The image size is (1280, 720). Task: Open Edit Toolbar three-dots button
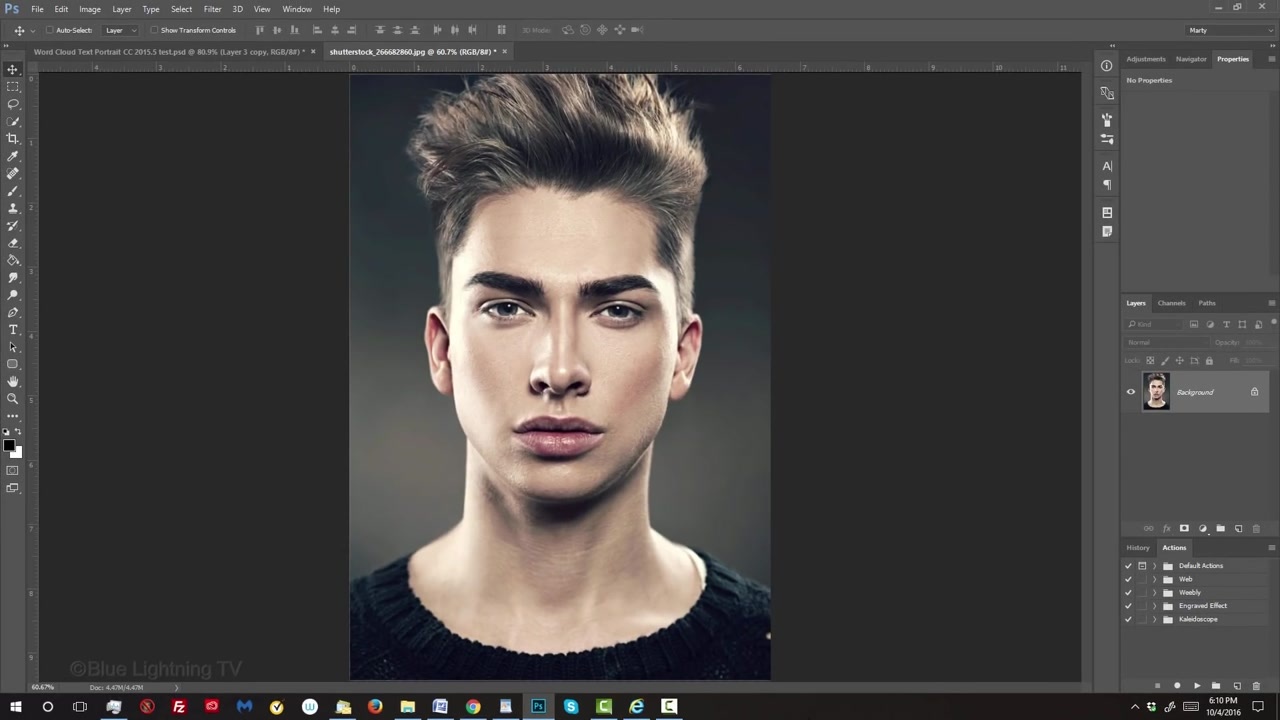point(13,415)
